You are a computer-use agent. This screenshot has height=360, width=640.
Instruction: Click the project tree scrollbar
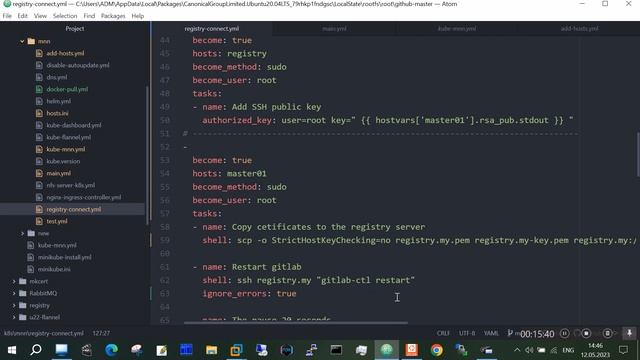coord(147,155)
